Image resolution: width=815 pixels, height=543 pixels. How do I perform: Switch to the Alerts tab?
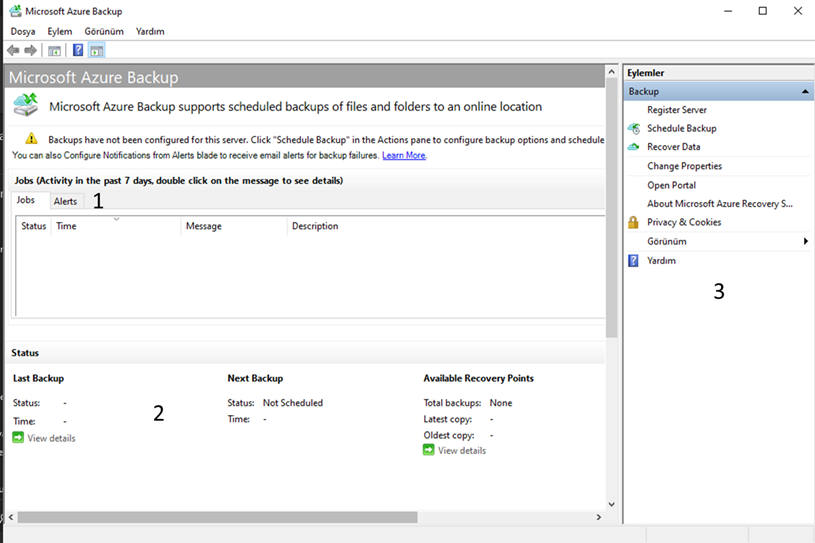click(x=65, y=201)
